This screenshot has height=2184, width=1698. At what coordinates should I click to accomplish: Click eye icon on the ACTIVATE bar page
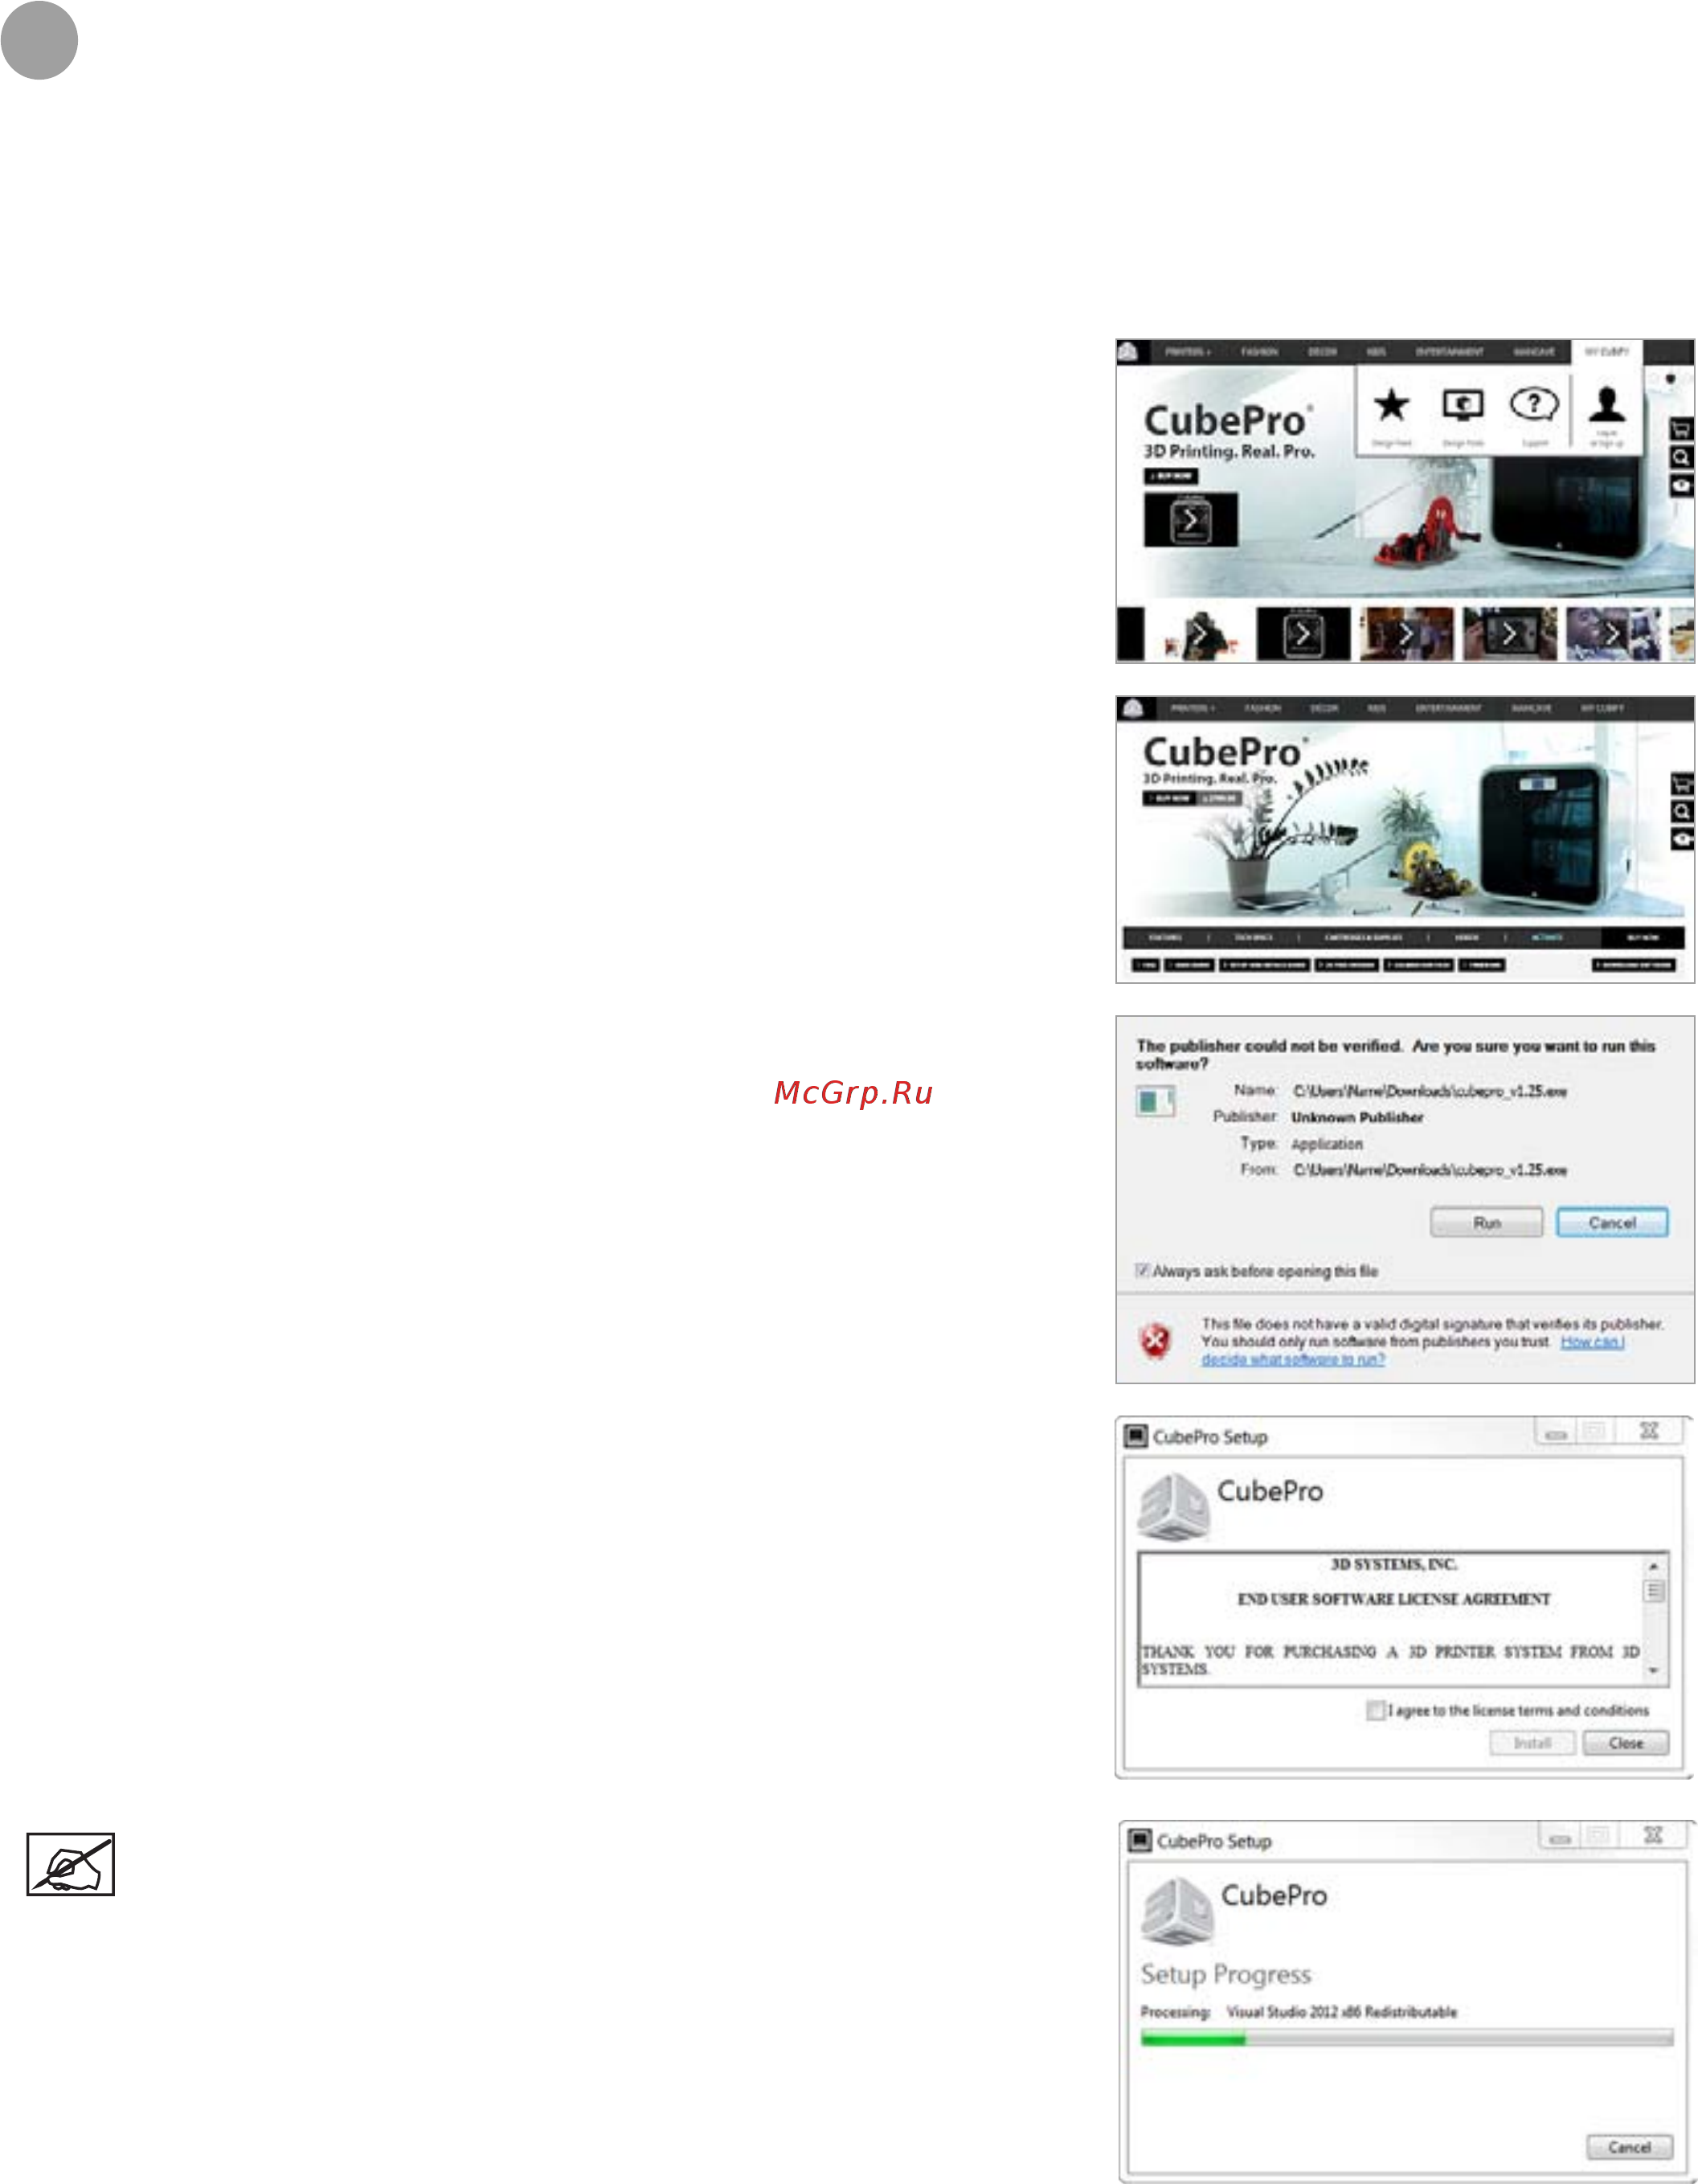tap(1682, 839)
